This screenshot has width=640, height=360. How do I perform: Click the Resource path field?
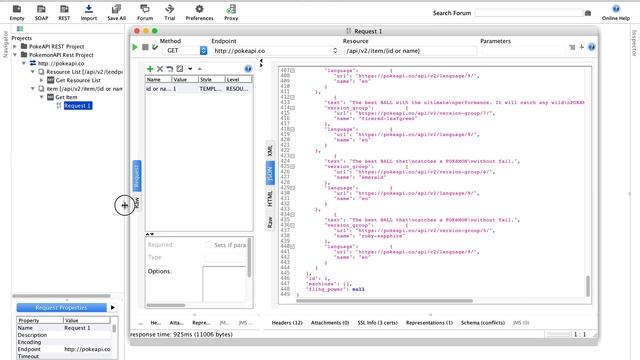click(x=410, y=51)
